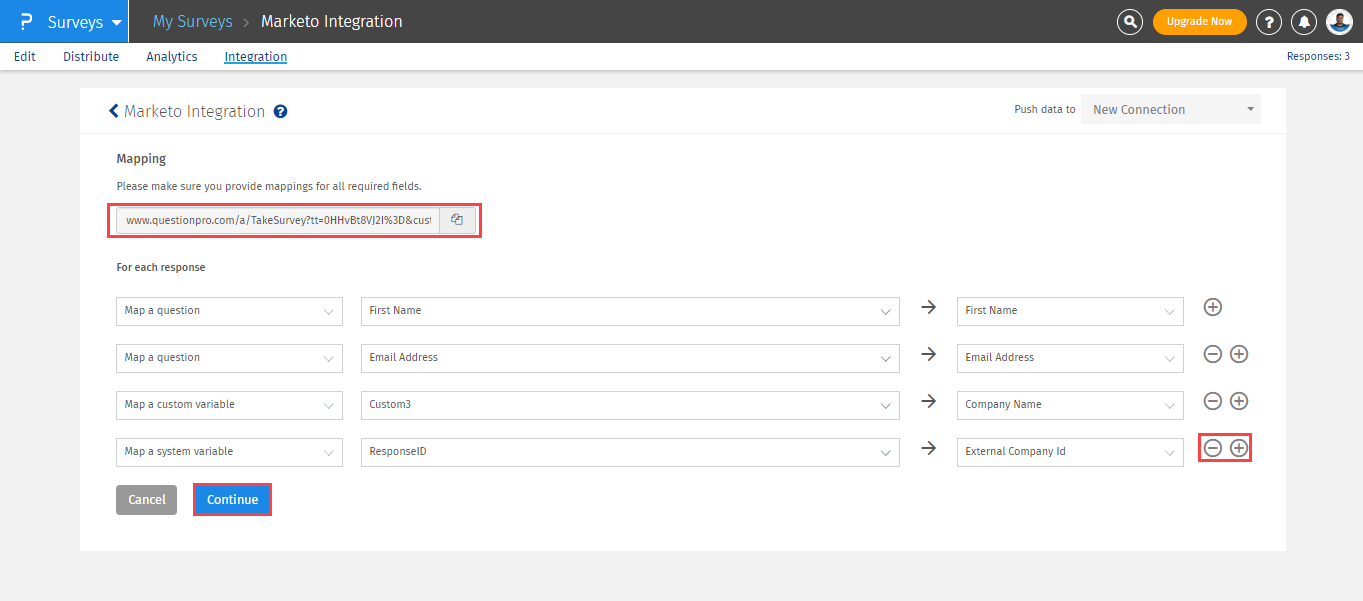The width and height of the screenshot is (1363, 601).
Task: Open the help question mark icon
Action: pos(1268,21)
